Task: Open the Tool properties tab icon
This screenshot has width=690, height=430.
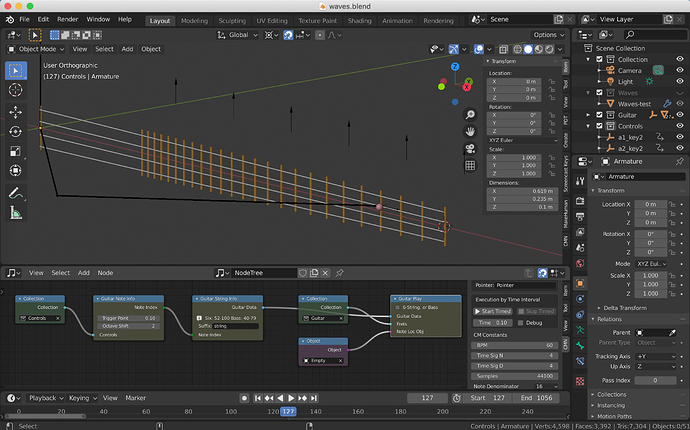Action: (580, 181)
